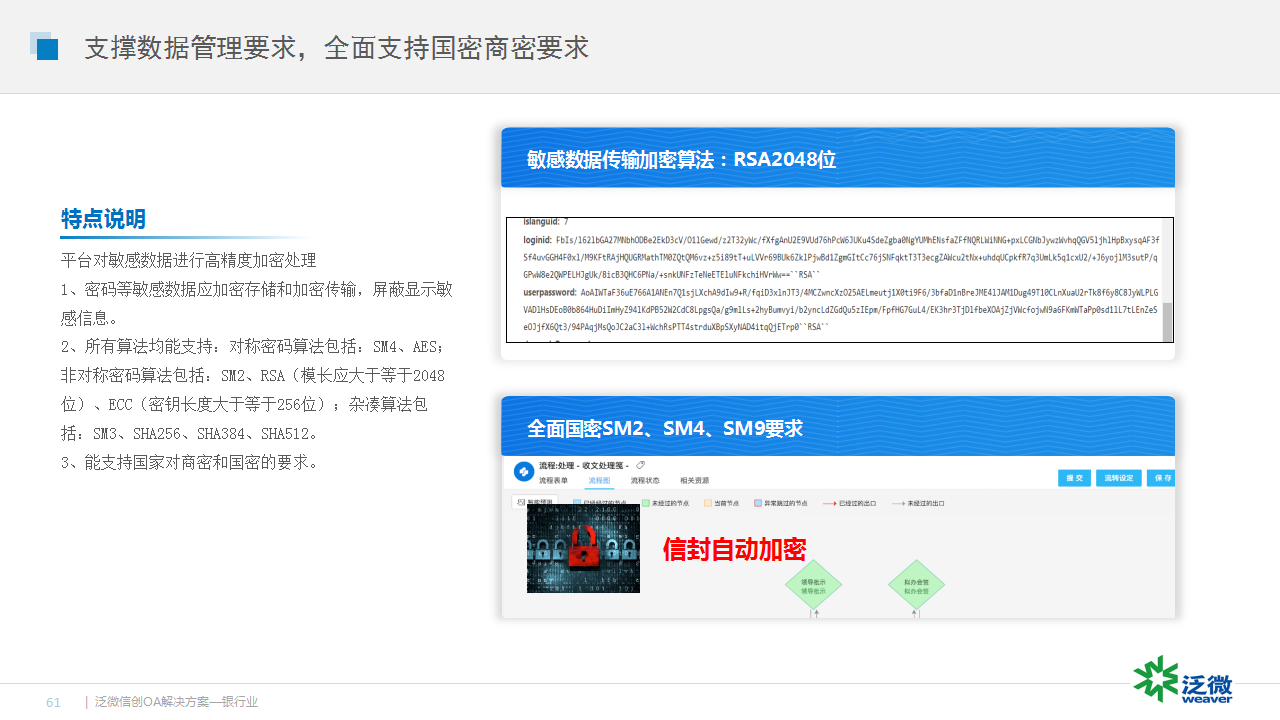Select the 拟办会签 diamond node
The width and height of the screenshot is (1280, 720).
[x=916, y=586]
